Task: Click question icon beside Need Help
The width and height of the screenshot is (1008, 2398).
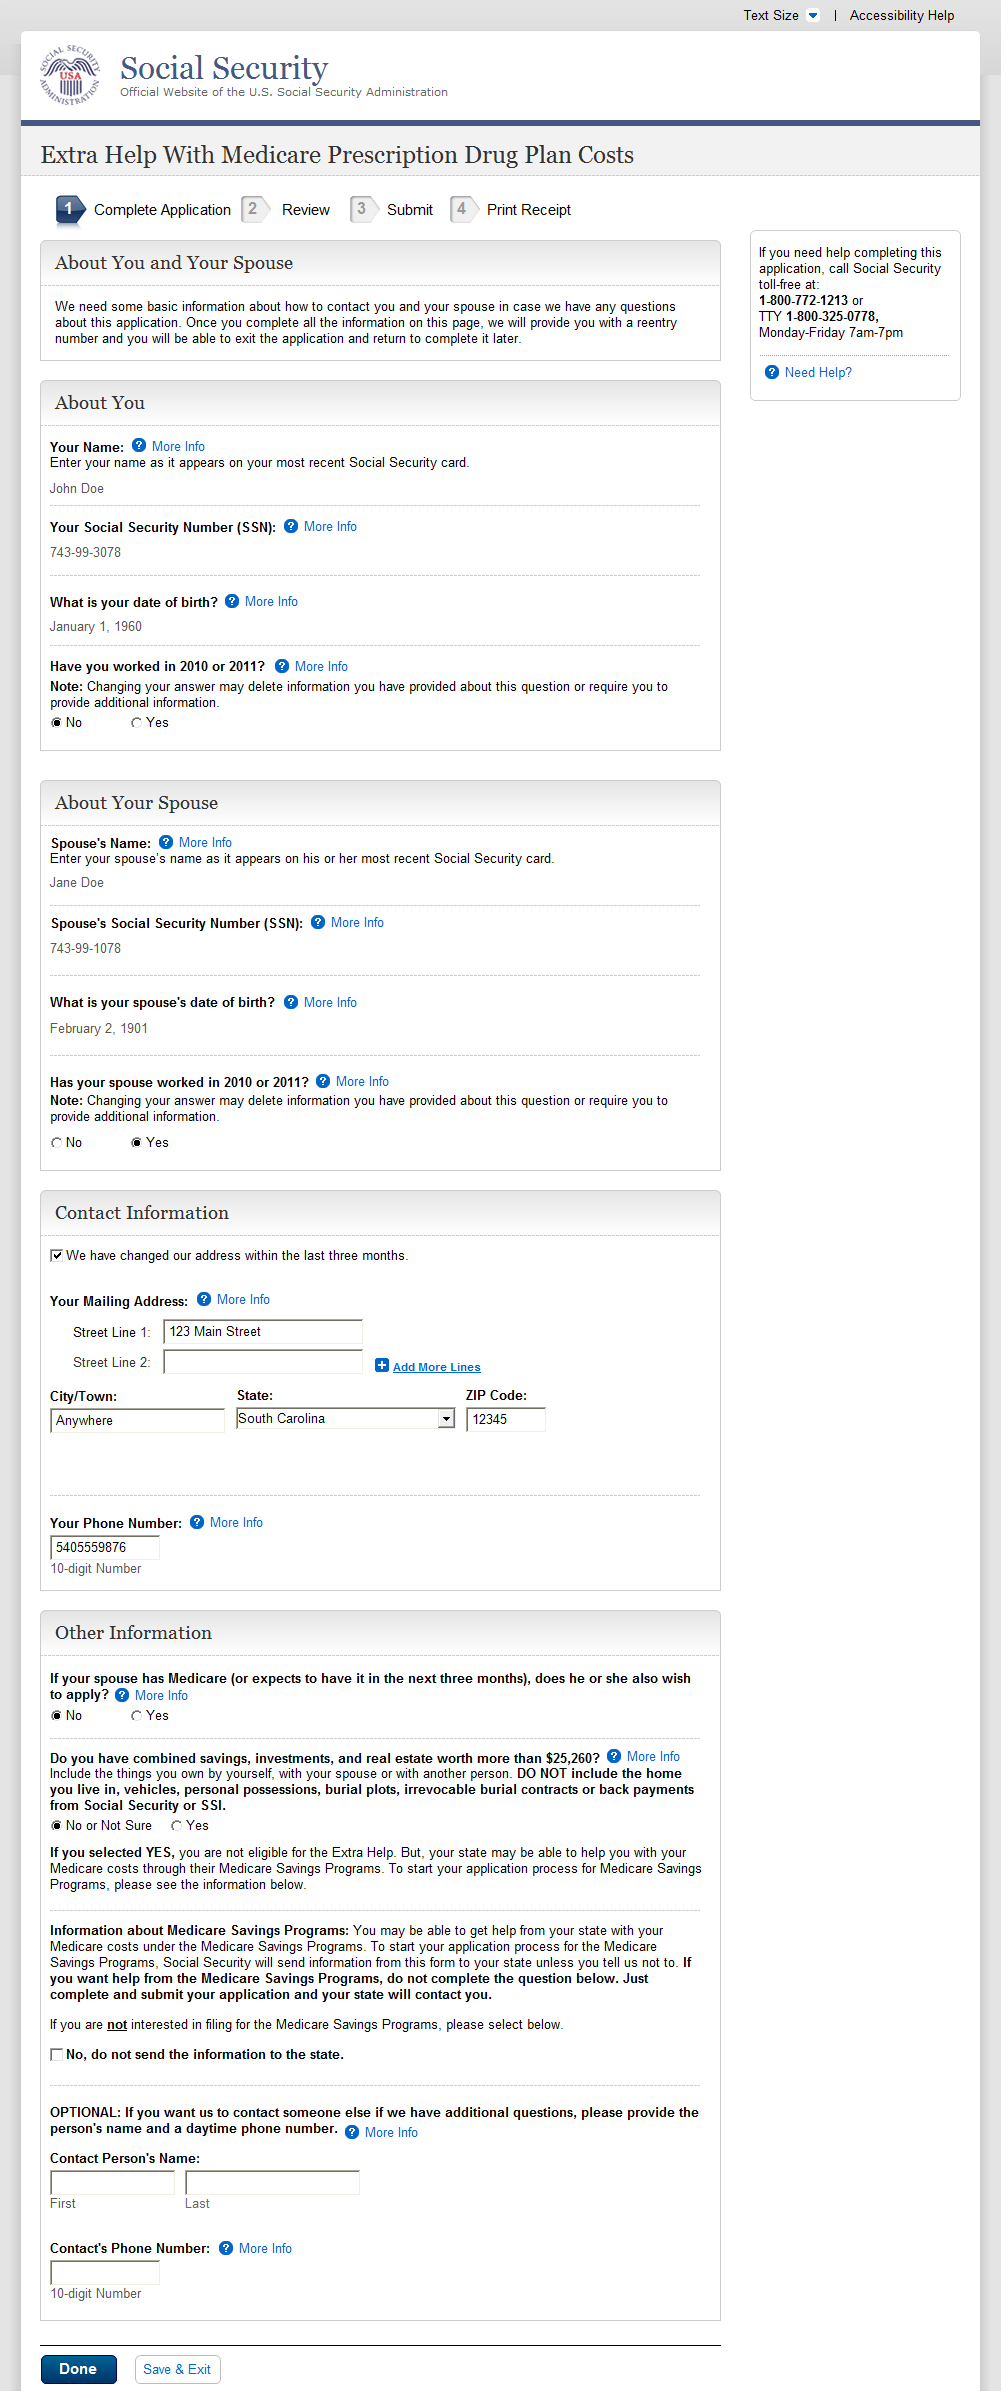Action: point(772,372)
